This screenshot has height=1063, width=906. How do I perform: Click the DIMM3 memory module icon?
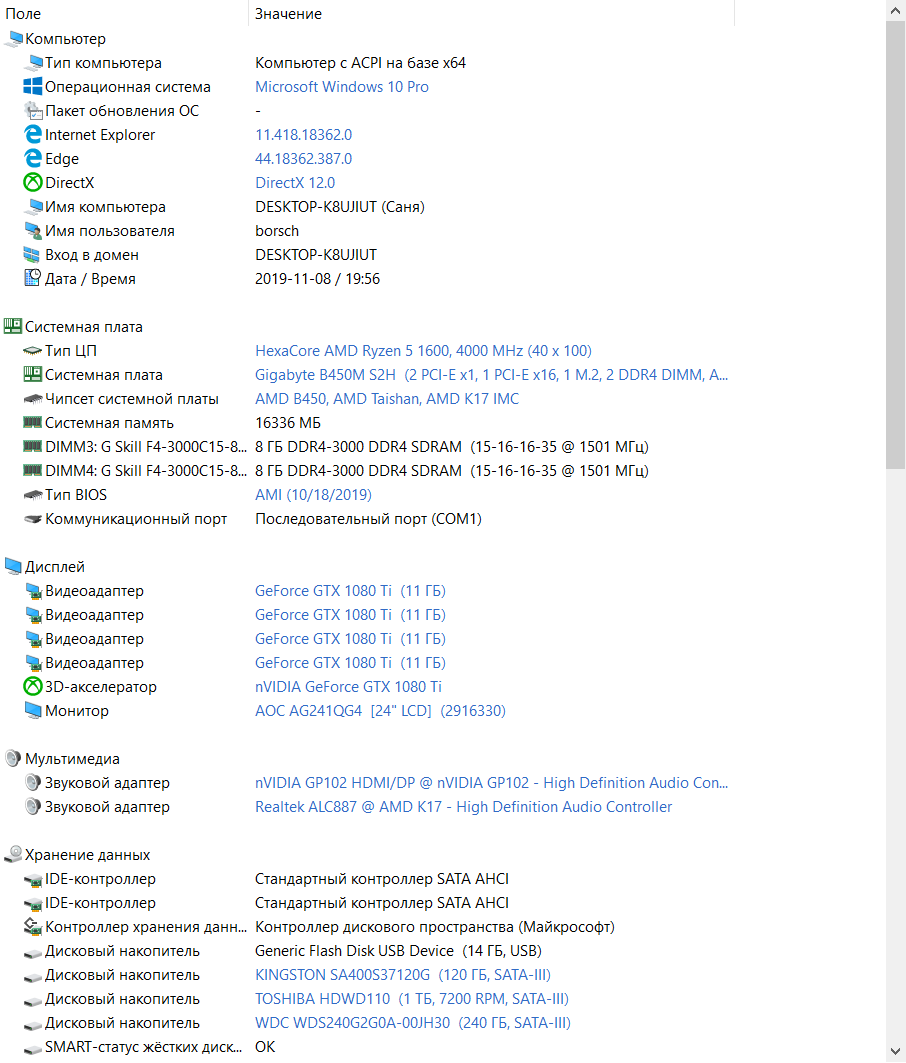coord(33,447)
